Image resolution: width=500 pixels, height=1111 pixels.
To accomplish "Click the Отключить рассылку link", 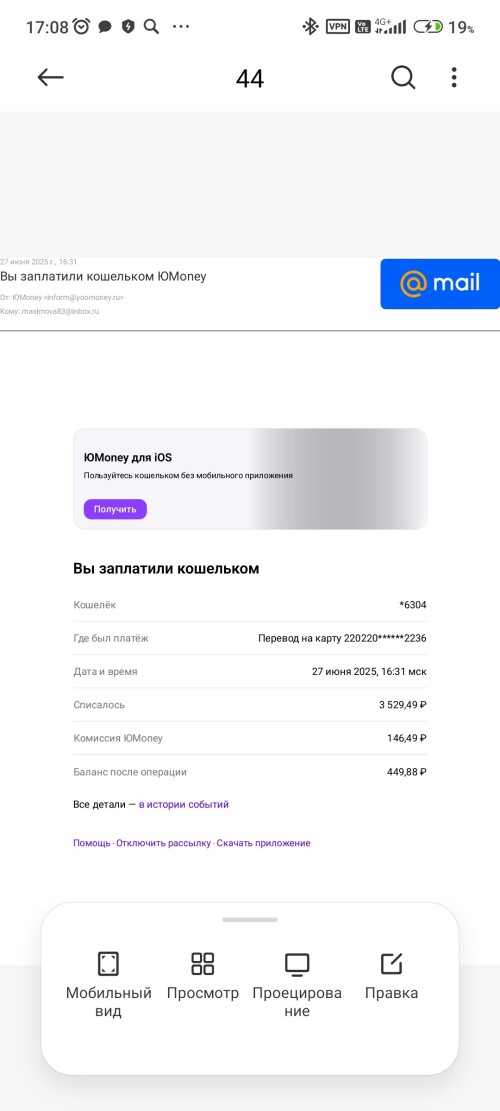I will (164, 843).
